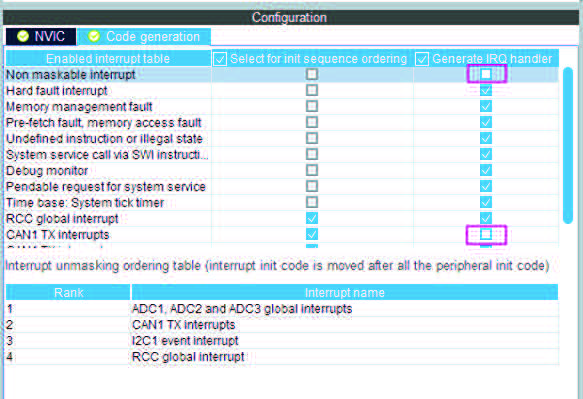583x399 pixels.
Task: Uncheck IRQ handler for Pre-fetch fault row
Action: tap(486, 122)
